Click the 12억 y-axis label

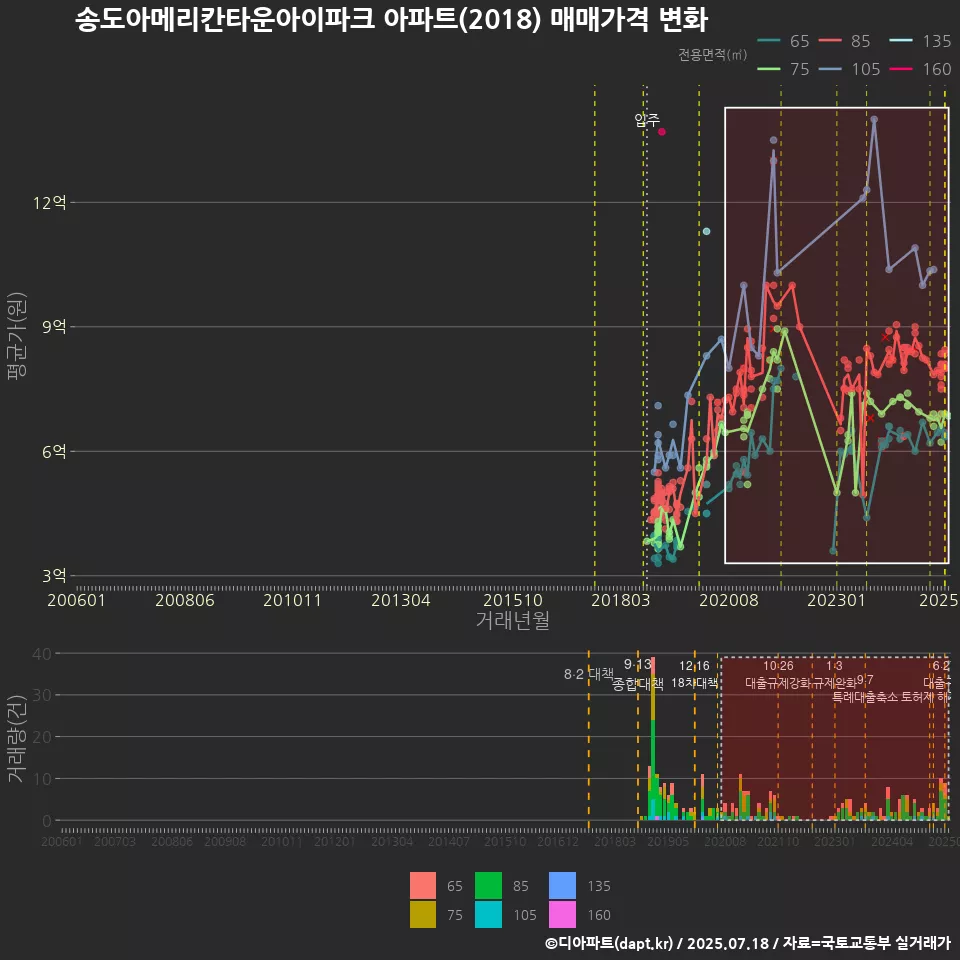49,203
